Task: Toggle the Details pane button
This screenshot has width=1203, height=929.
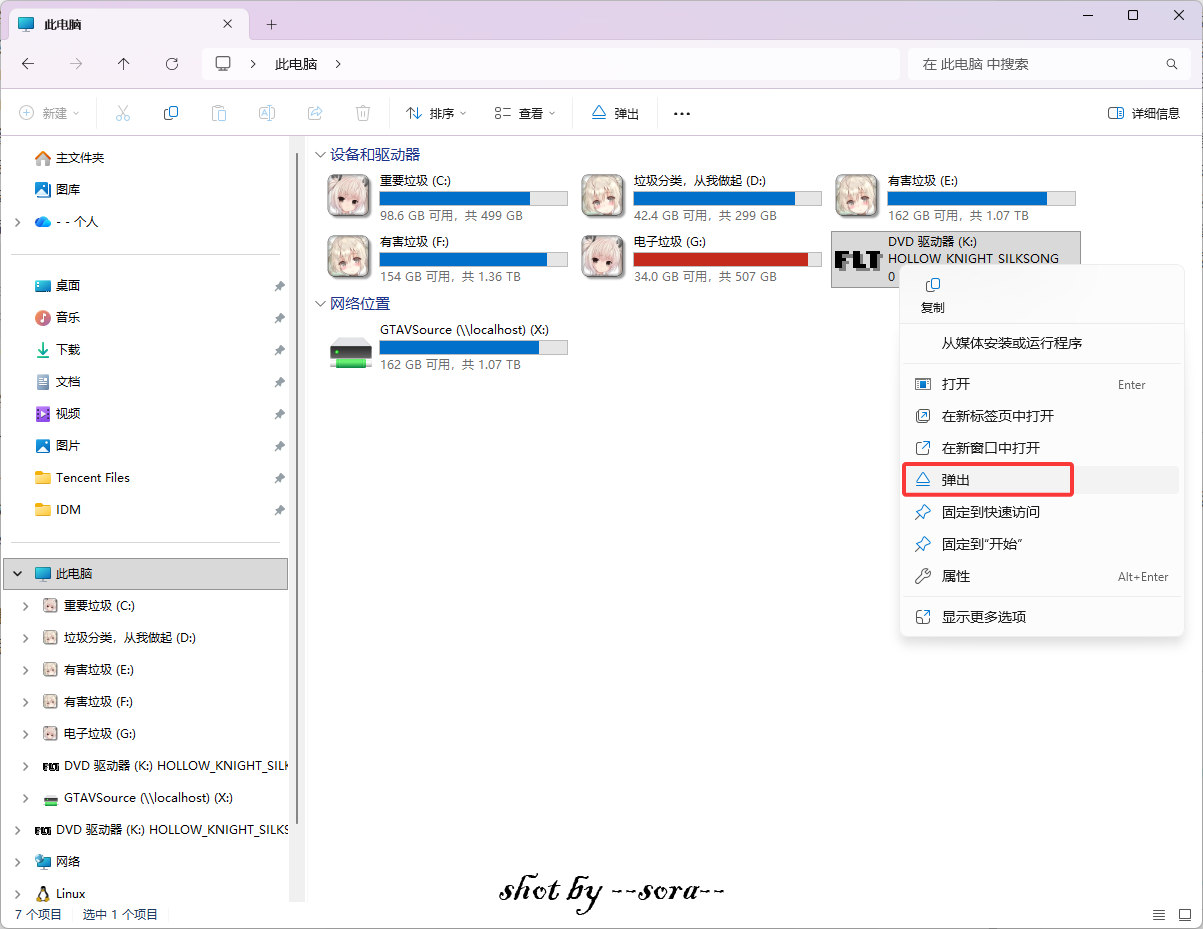Action: tap(1144, 113)
